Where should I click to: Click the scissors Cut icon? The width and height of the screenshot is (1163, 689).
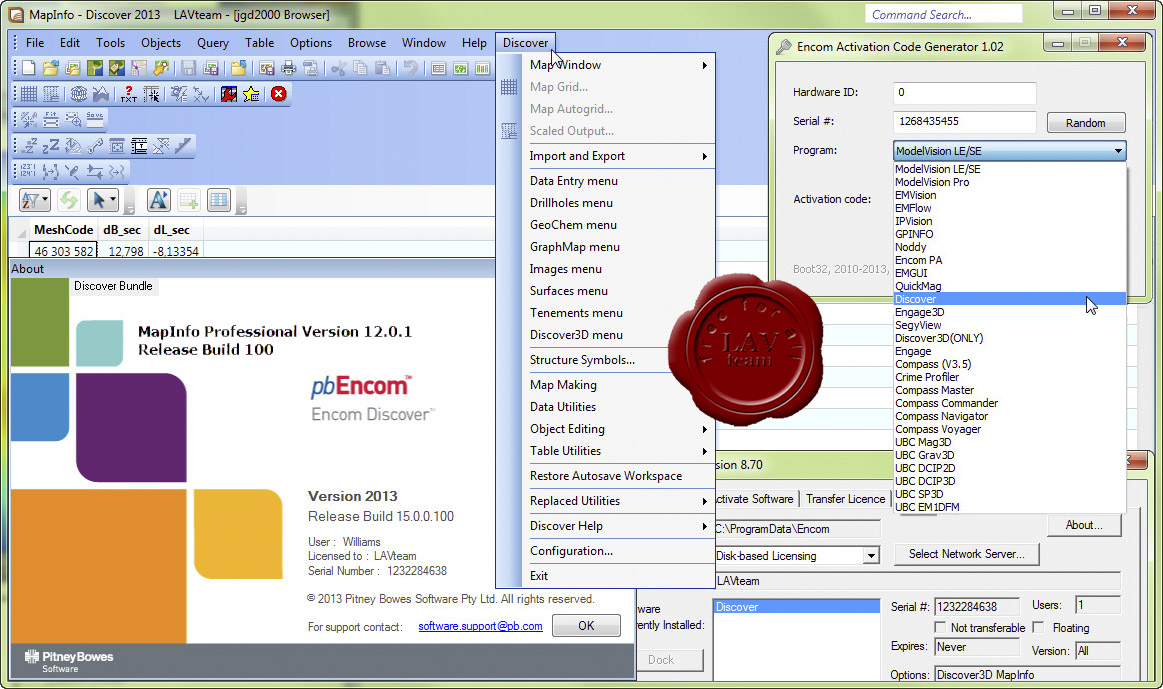(338, 69)
